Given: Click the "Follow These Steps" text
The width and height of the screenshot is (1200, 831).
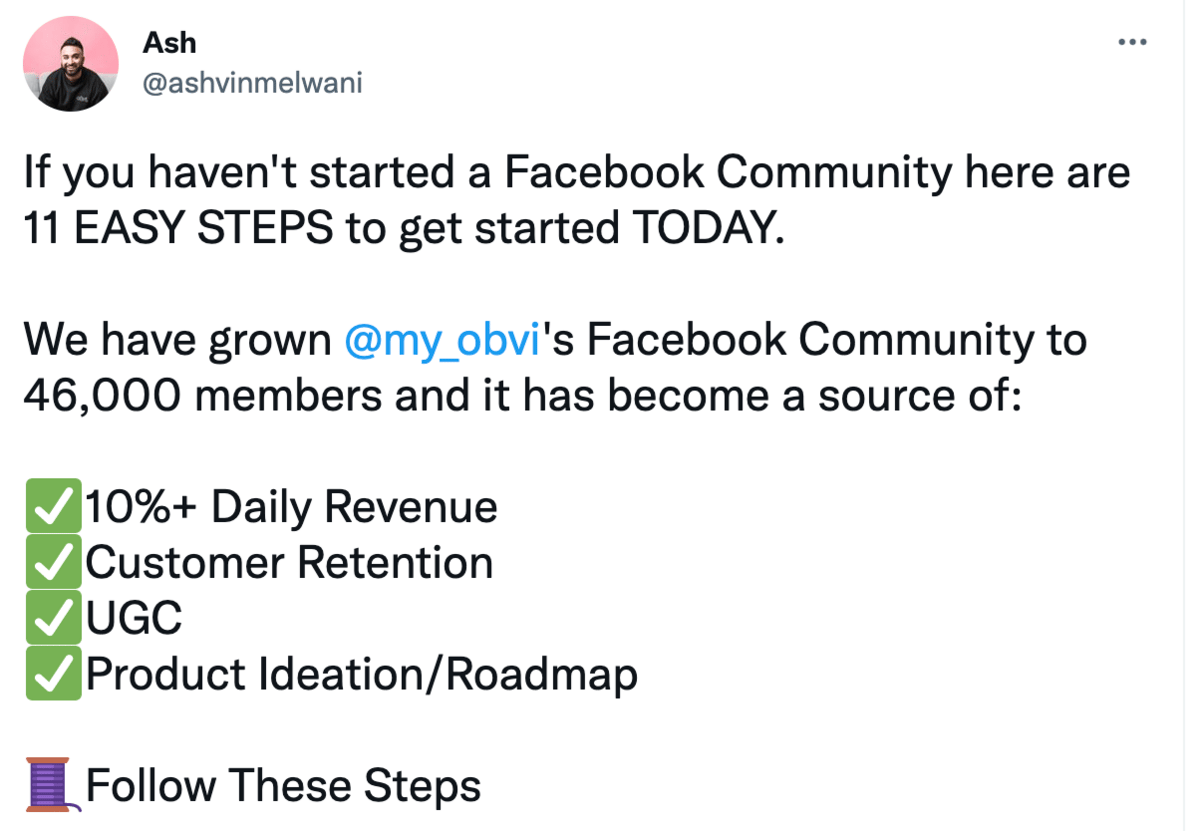Looking at the screenshot, I should pos(283,786).
